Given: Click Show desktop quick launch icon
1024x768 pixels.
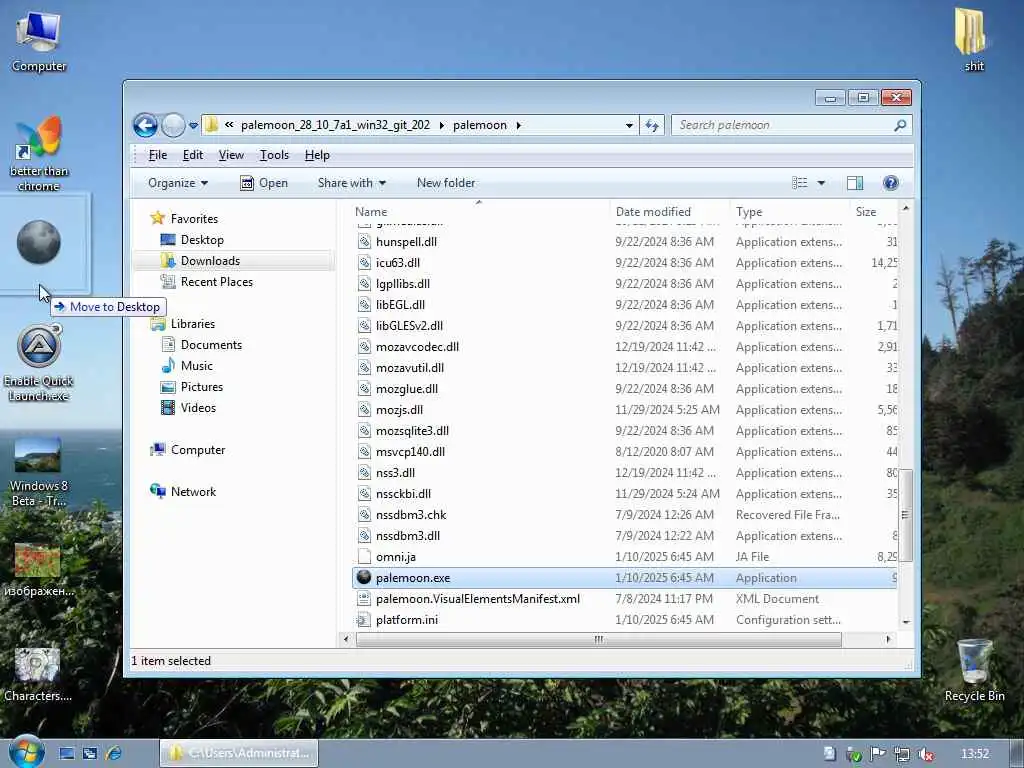Looking at the screenshot, I should tap(67, 753).
